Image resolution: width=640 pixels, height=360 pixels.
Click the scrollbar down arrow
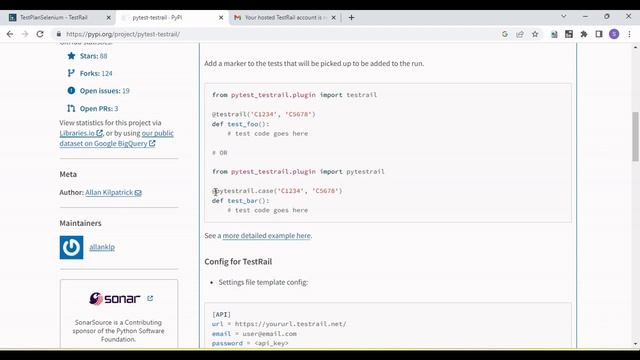[x=636, y=344]
